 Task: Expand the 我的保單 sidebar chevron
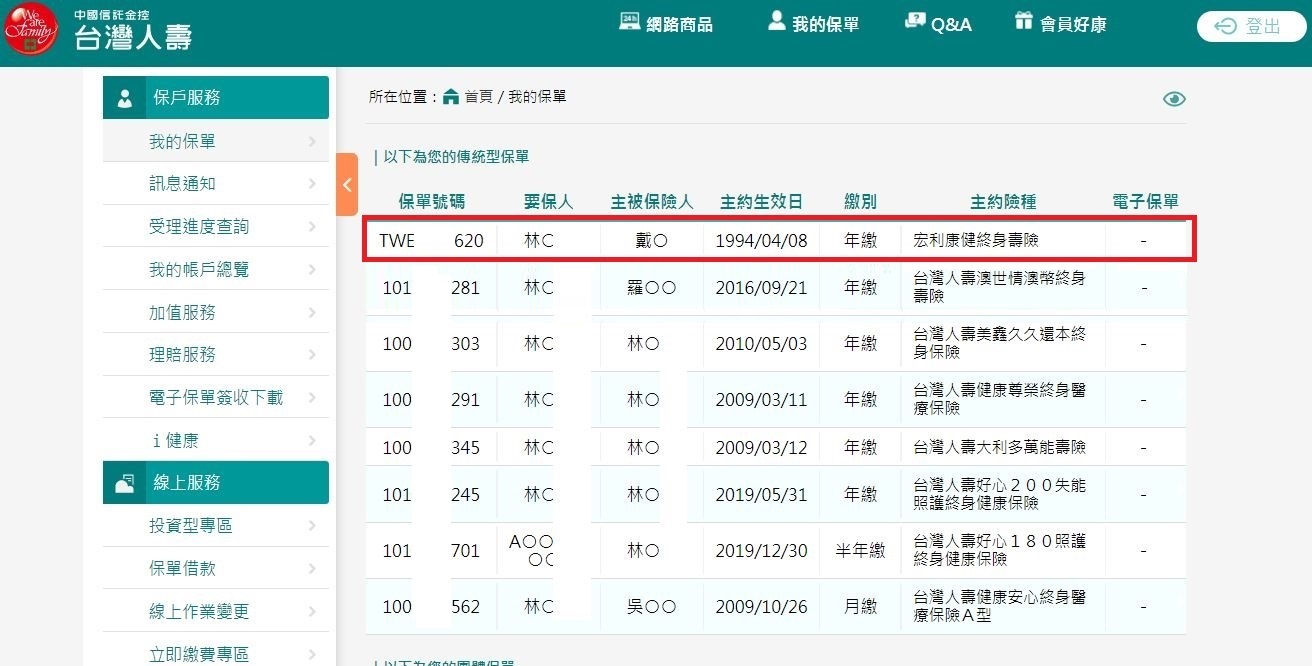(x=313, y=142)
